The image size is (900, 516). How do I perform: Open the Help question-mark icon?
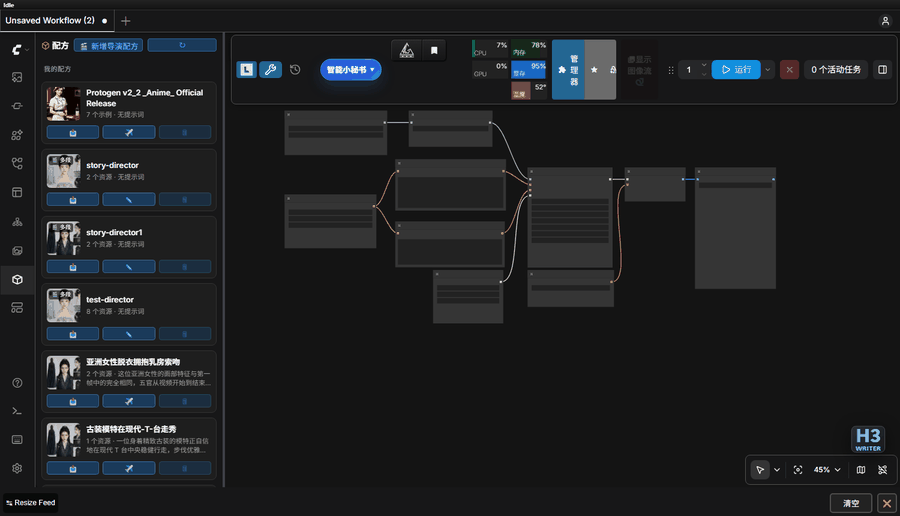tap(17, 383)
